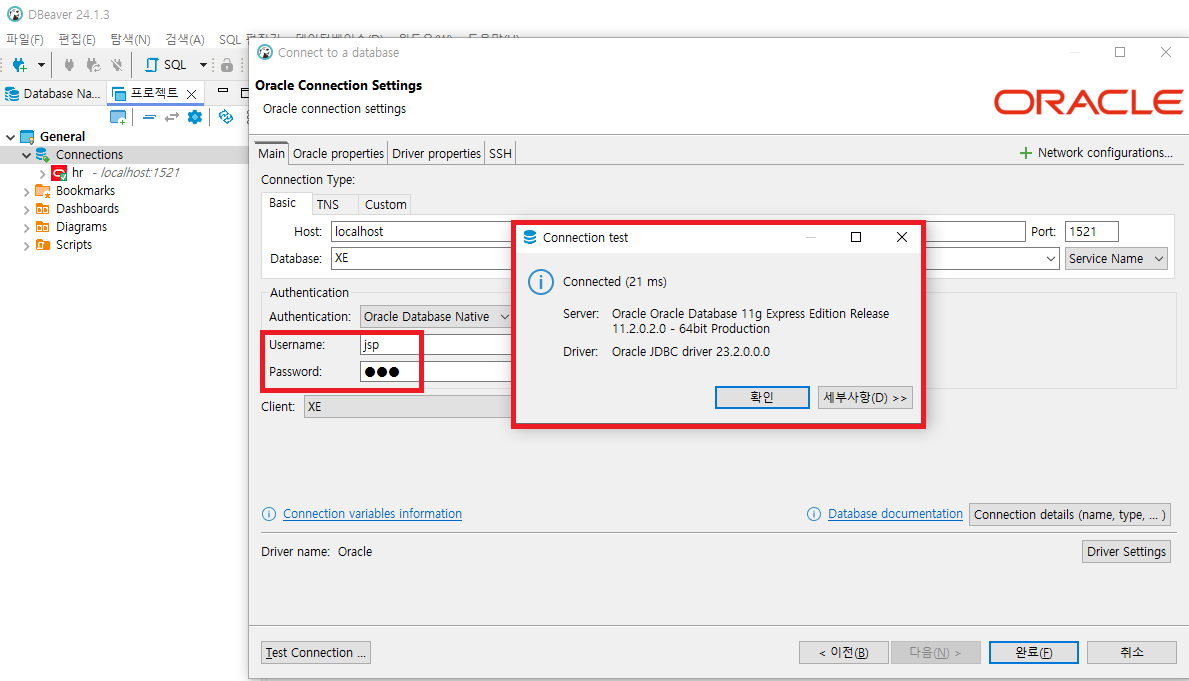Open the 파일(F) menu

pos(25,39)
